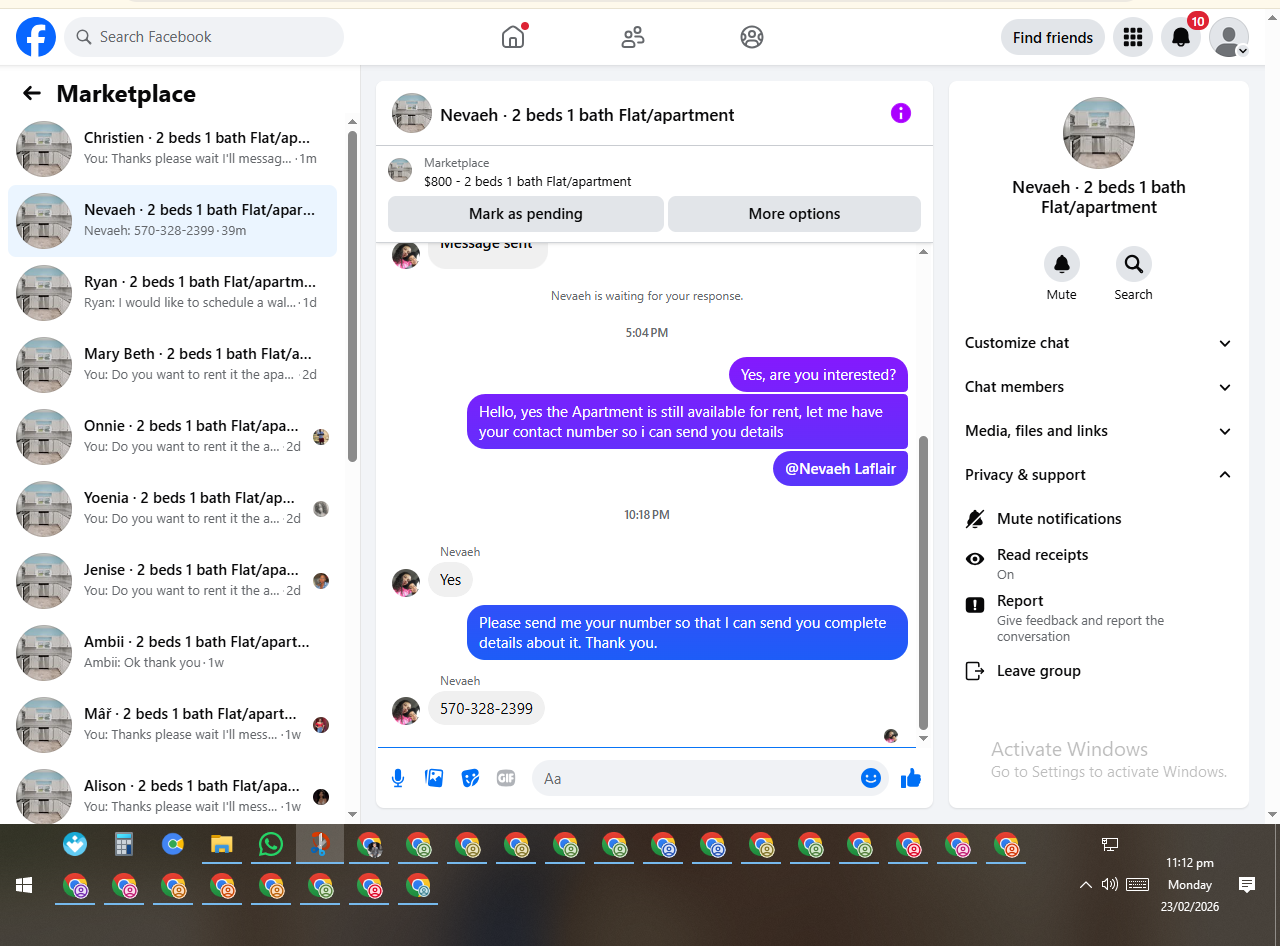The image size is (1280, 946).
Task: Open the Friends icon in top navigation
Action: (633, 37)
